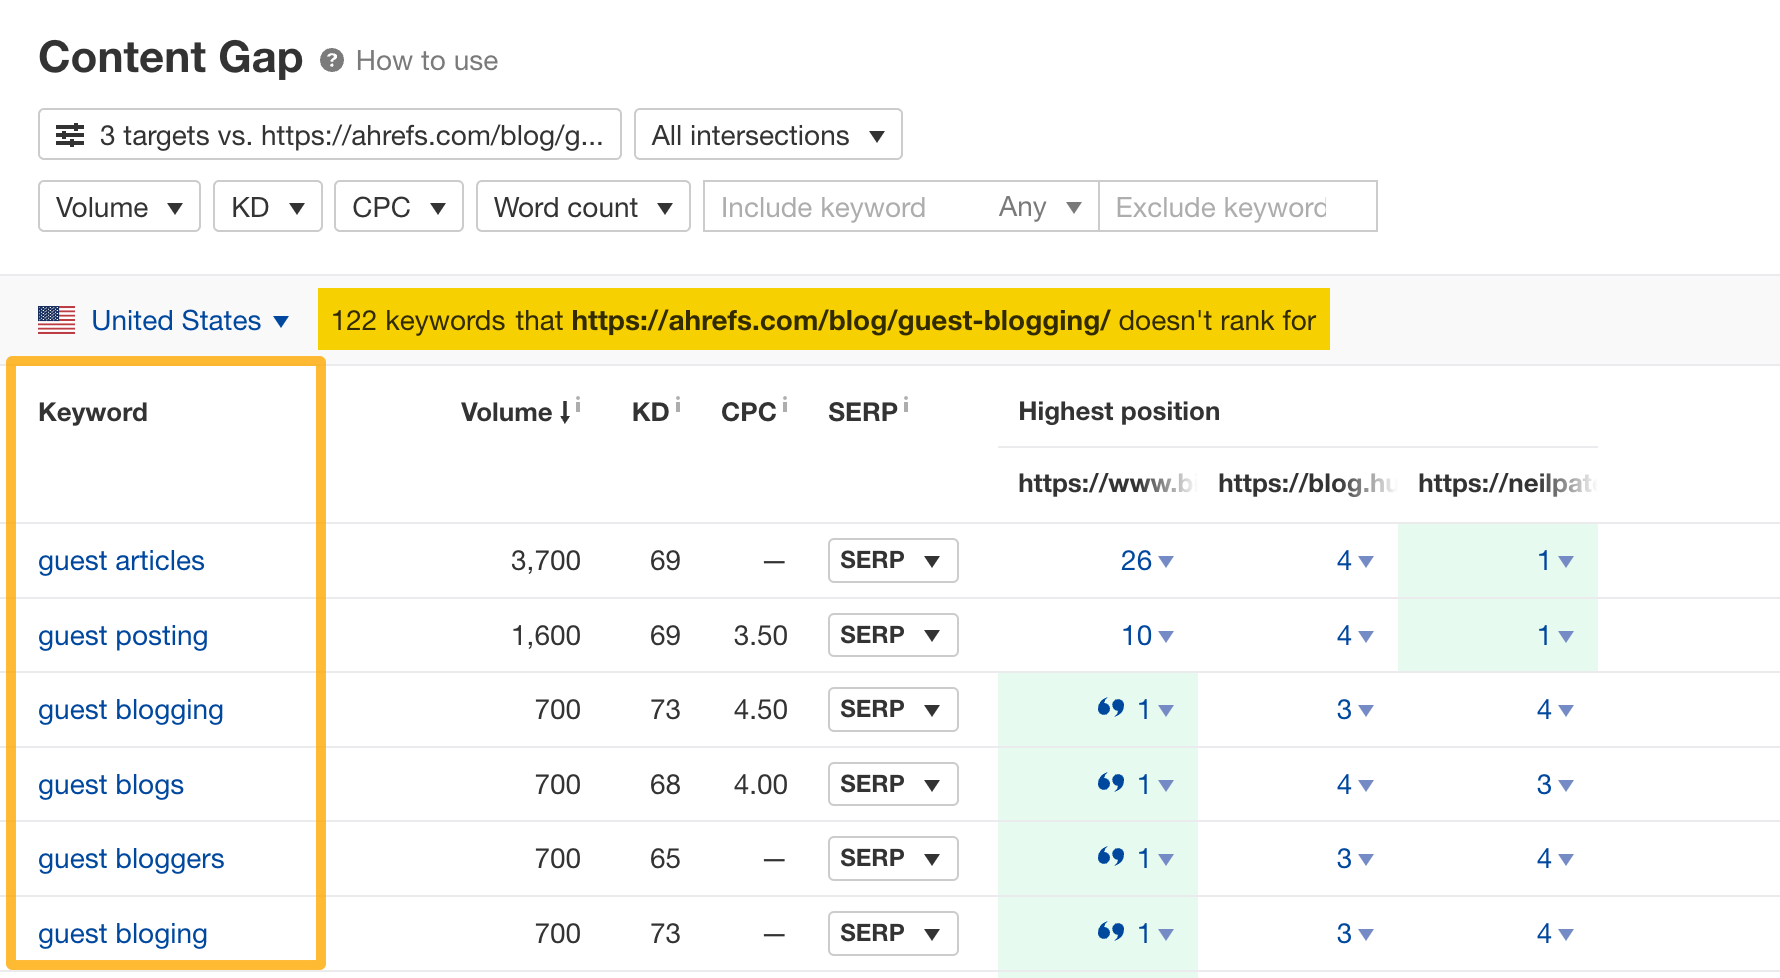1780x978 pixels.
Task: Click featured snippet quote icon for guest bloggers
Action: tap(1111, 856)
